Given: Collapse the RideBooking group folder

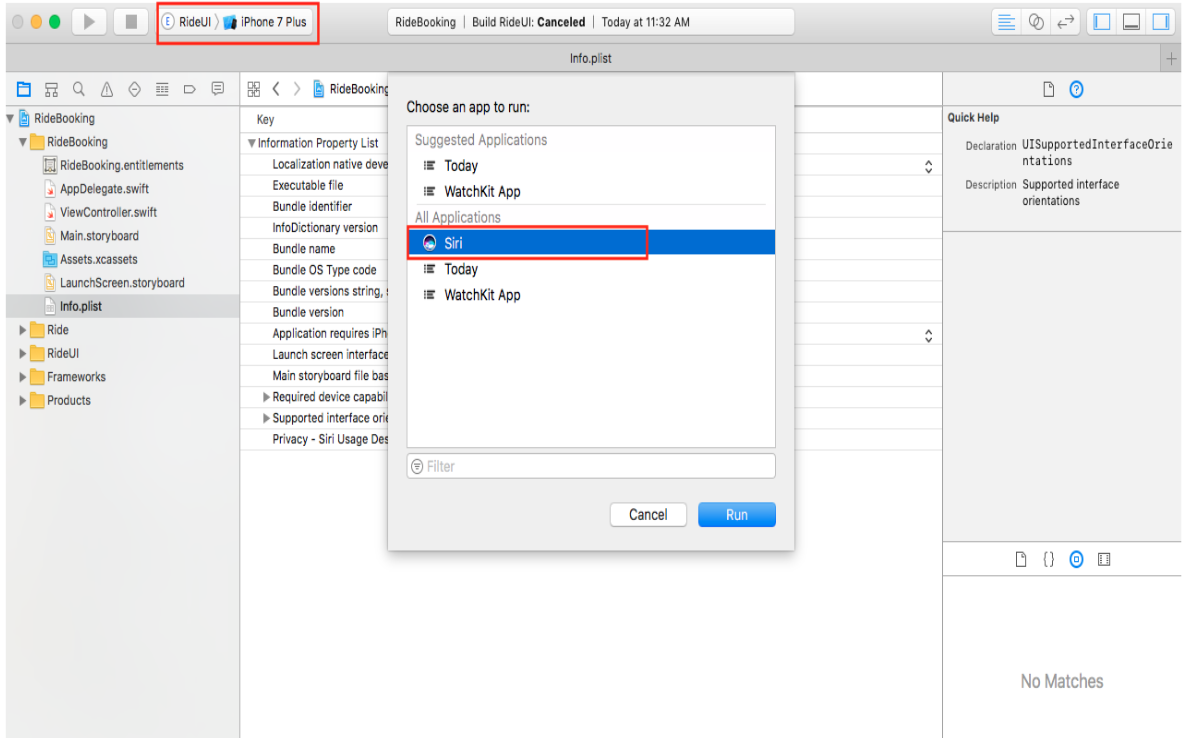Looking at the screenshot, I should coord(23,142).
